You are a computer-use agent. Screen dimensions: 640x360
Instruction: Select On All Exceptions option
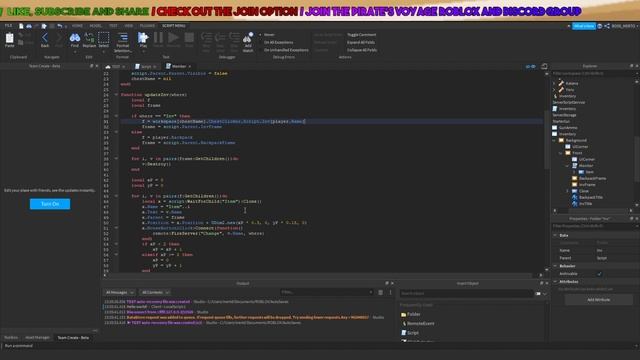(x=276, y=42)
